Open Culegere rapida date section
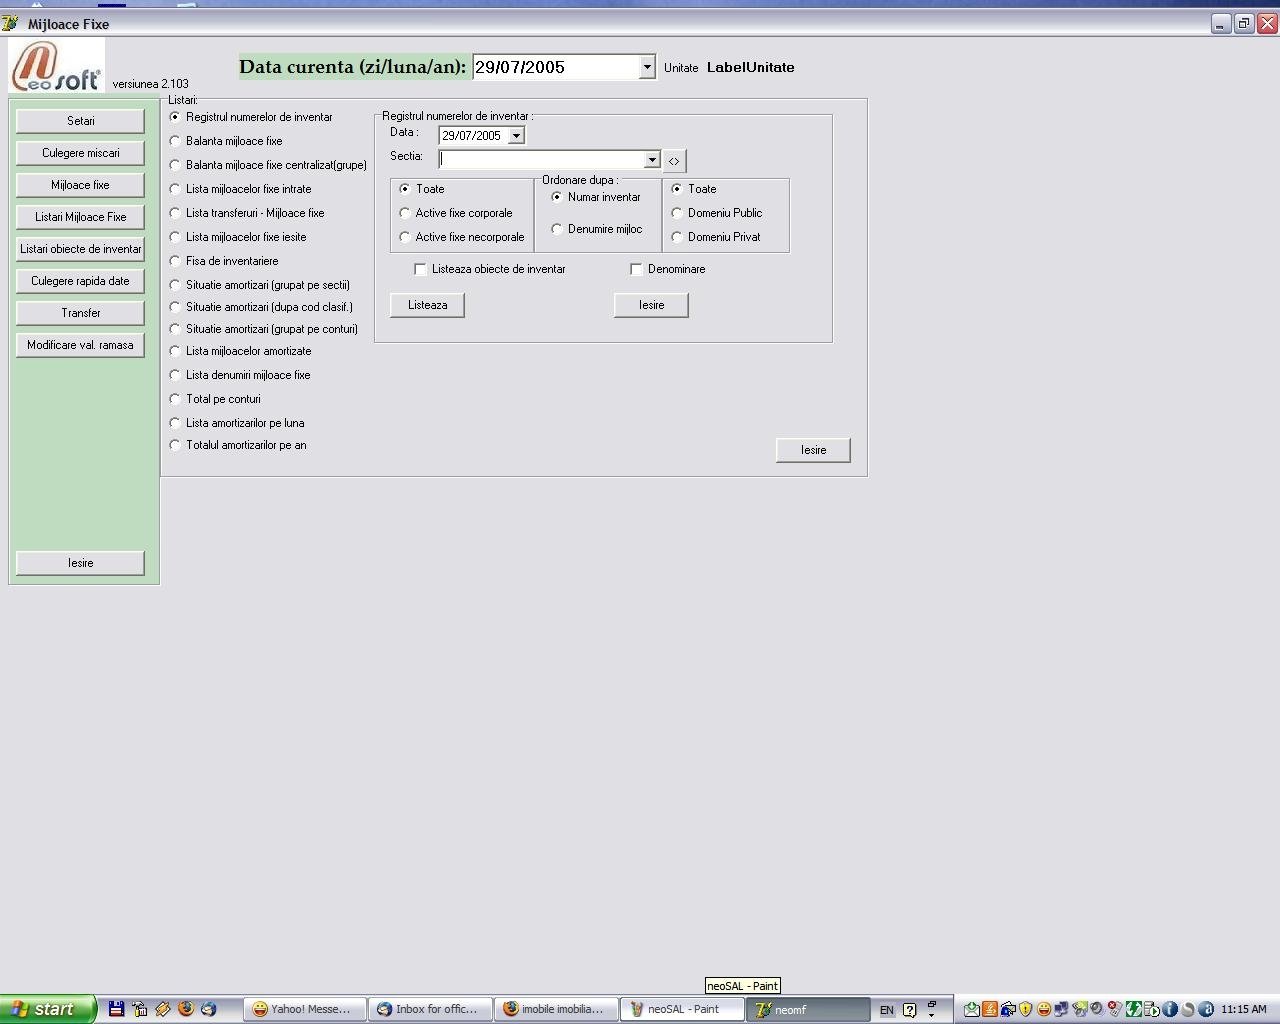Screen dimensions: 1280x1024 tap(80, 281)
